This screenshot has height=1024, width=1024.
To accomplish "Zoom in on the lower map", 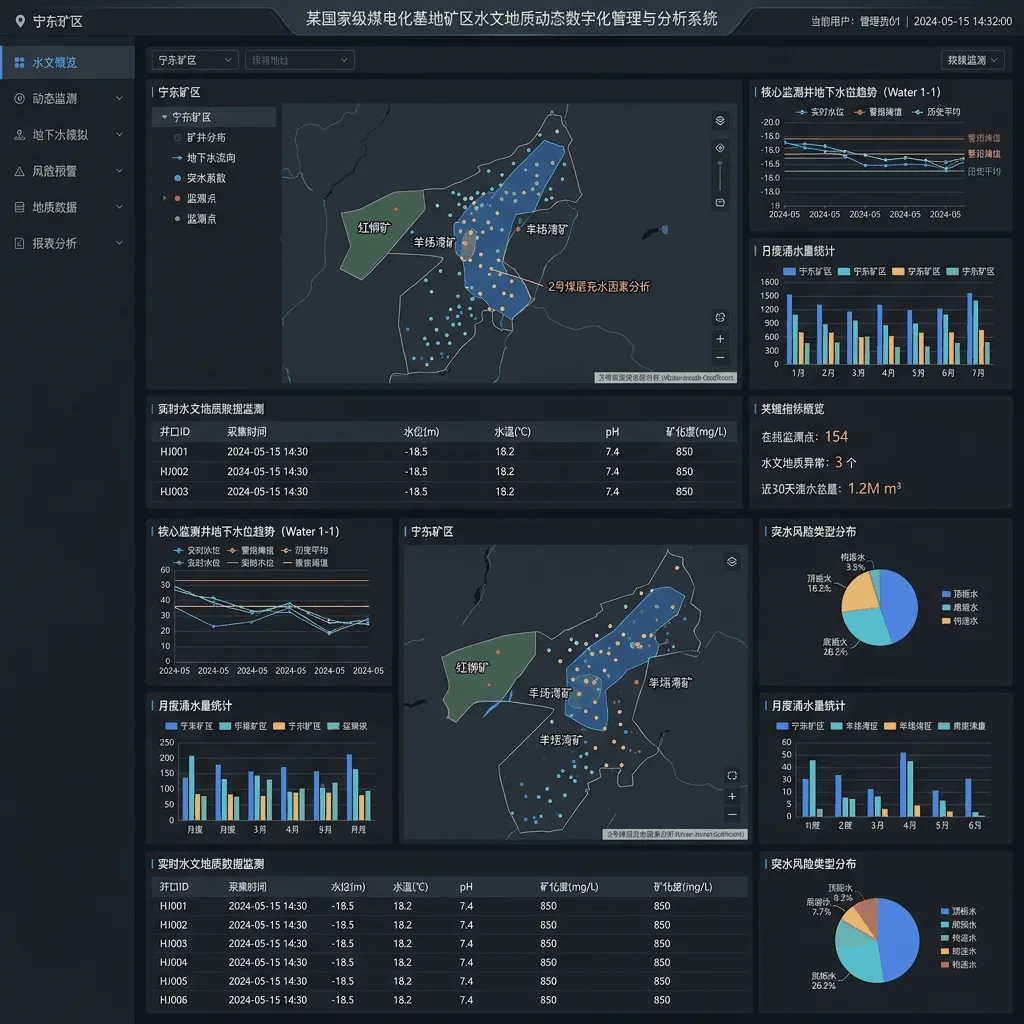I will [731, 796].
